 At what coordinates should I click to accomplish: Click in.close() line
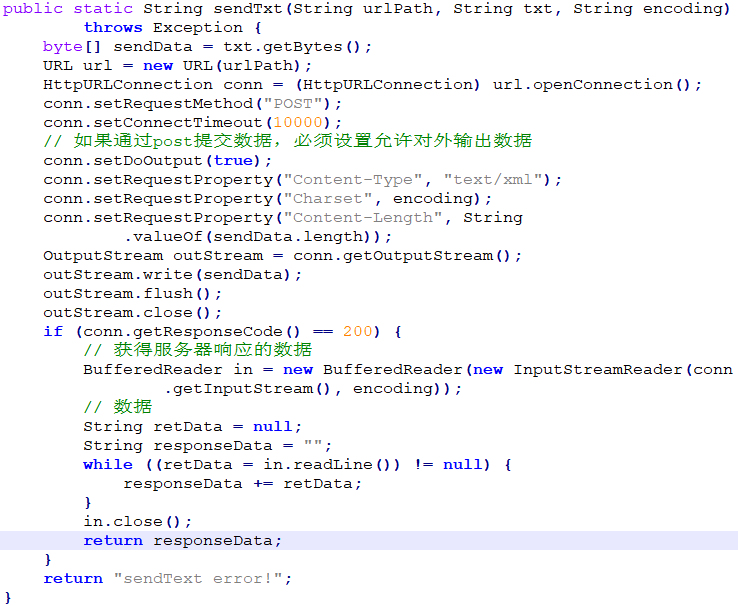click(137, 522)
